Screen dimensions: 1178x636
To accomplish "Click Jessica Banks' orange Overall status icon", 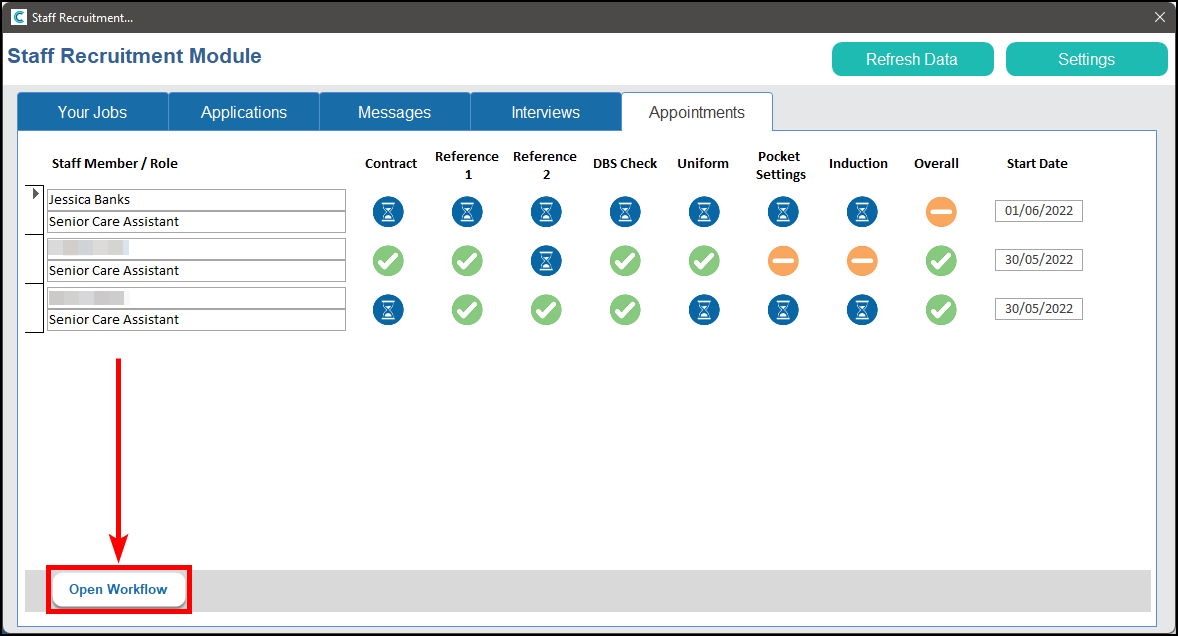I will [940, 211].
